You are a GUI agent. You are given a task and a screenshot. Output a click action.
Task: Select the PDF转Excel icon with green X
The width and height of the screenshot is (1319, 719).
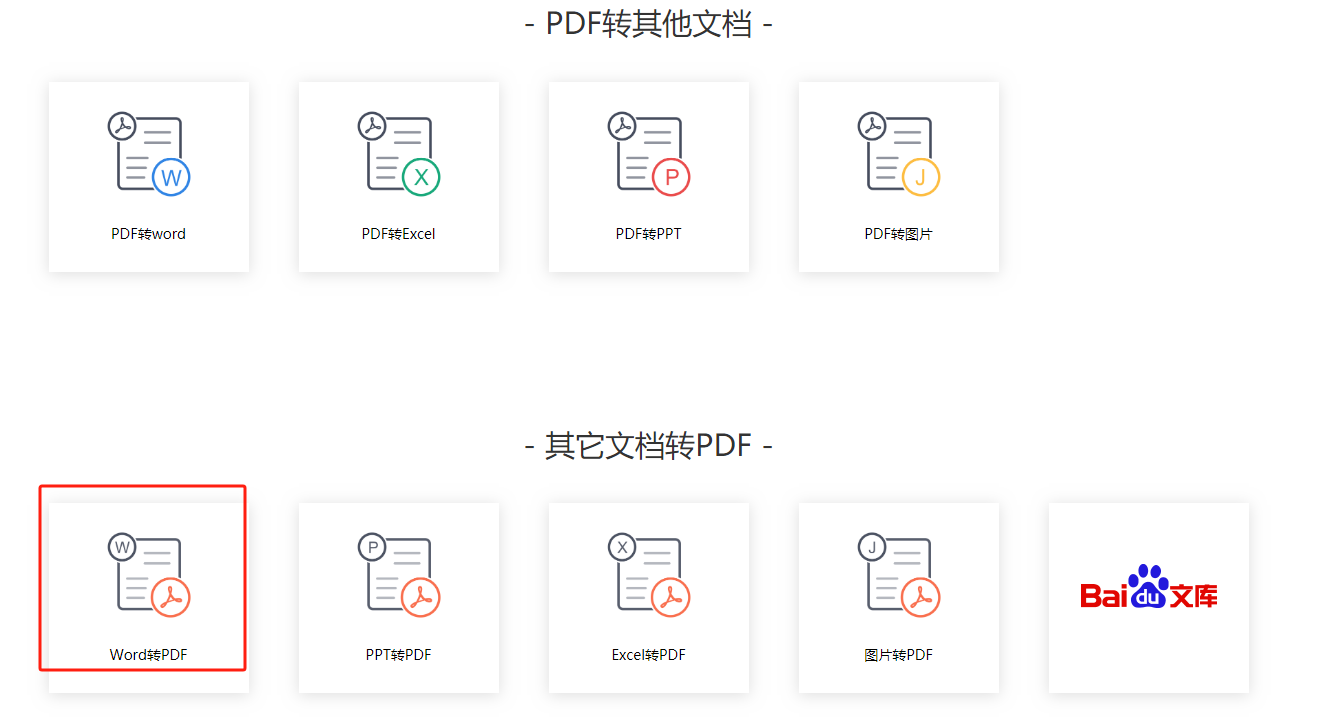pyautogui.click(x=399, y=153)
